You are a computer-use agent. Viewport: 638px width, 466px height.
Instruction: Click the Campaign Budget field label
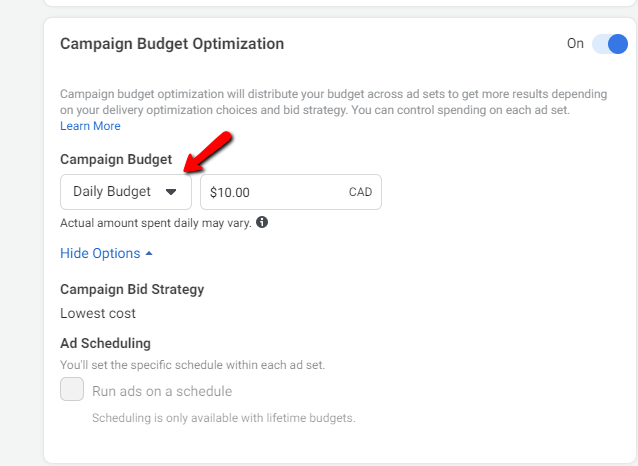[116, 159]
